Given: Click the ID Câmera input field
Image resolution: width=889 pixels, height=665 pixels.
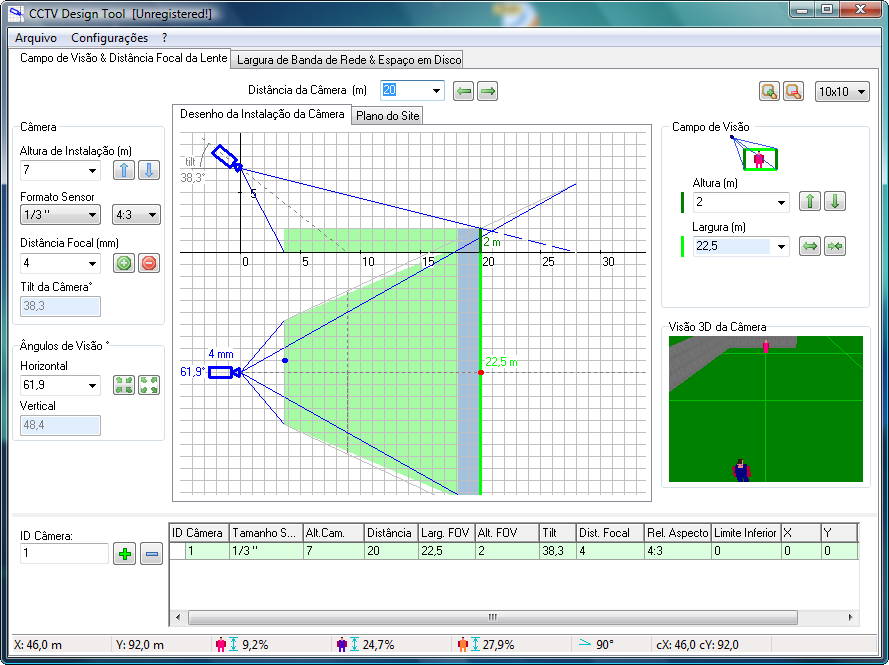Looking at the screenshot, I should tap(64, 554).
